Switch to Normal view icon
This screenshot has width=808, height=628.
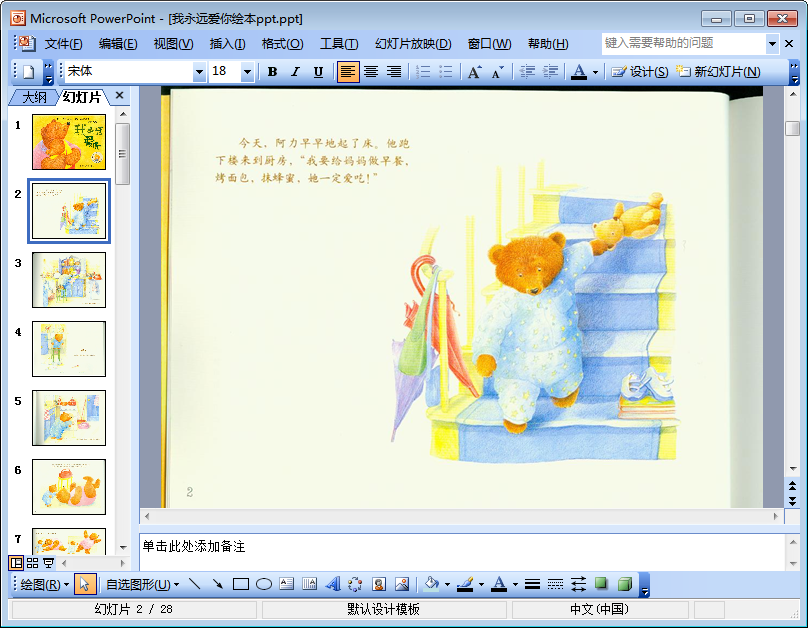pos(16,563)
